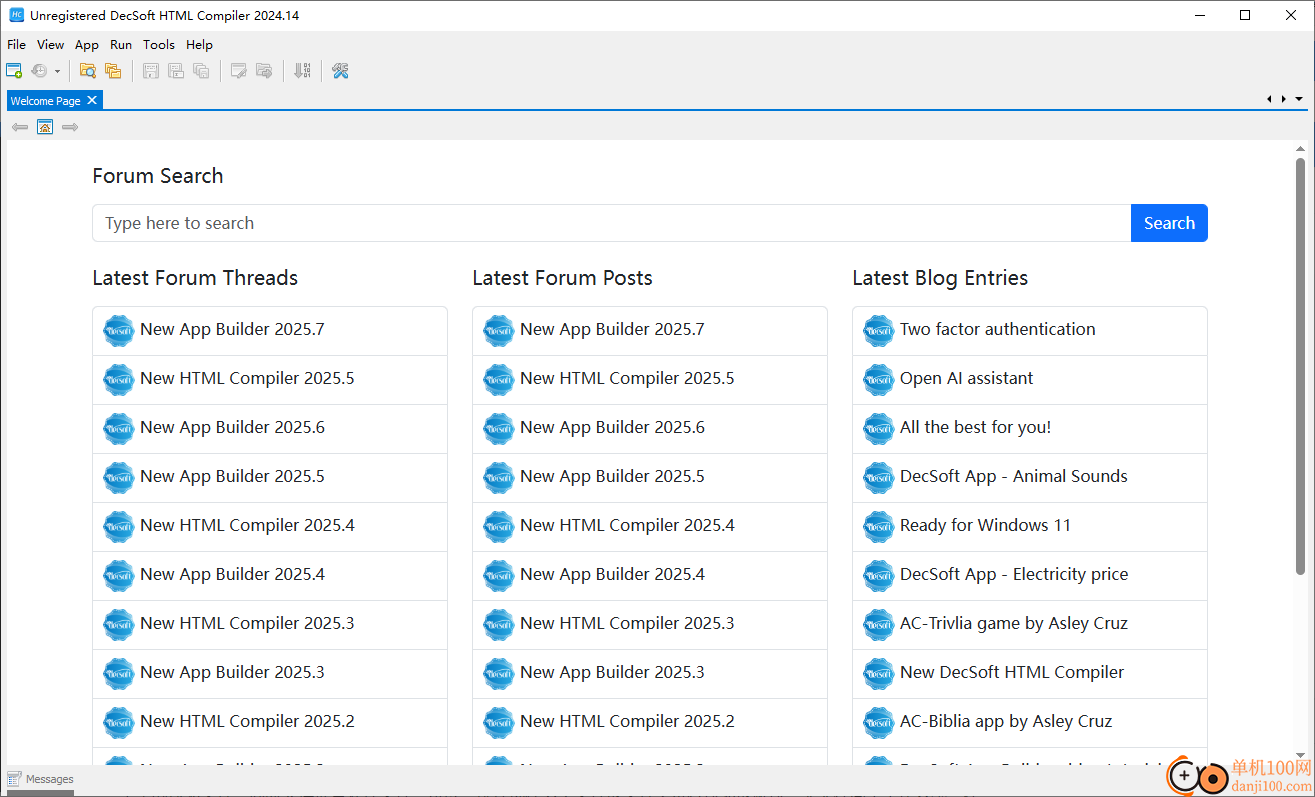Screen dimensions: 1315x797
Task: Go forward with the right arrow icon
Action: [x=70, y=127]
